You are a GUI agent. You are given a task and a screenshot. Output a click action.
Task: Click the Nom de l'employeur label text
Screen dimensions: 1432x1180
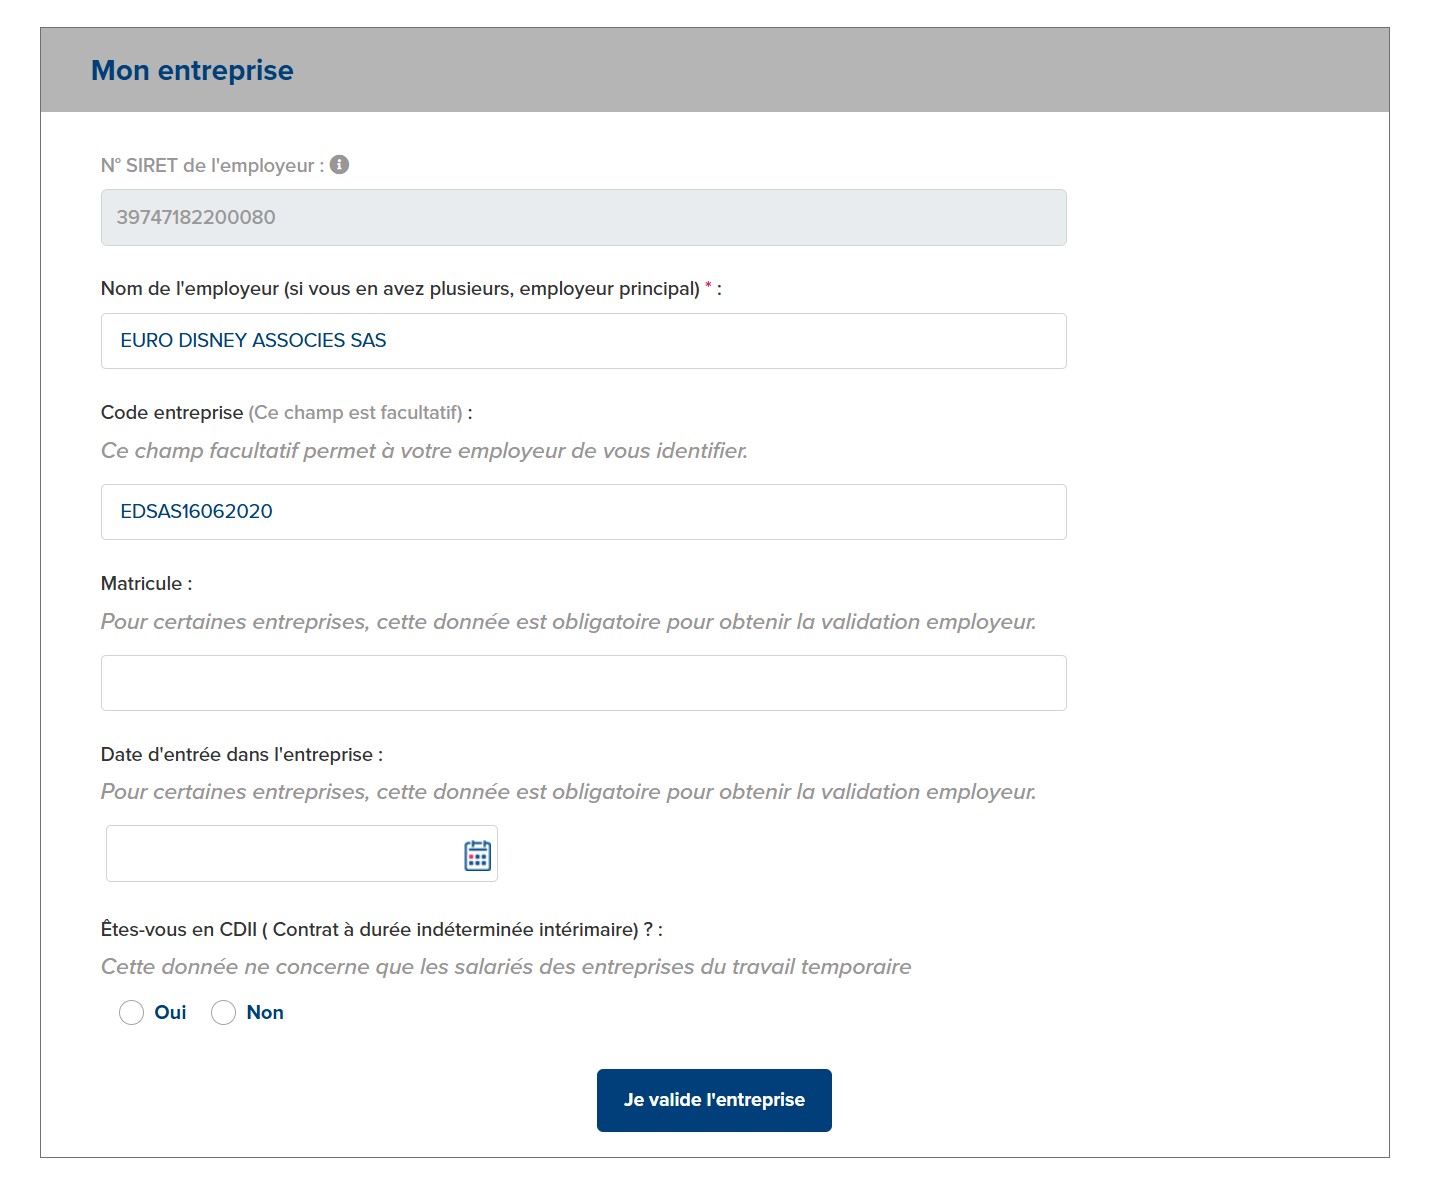(400, 289)
